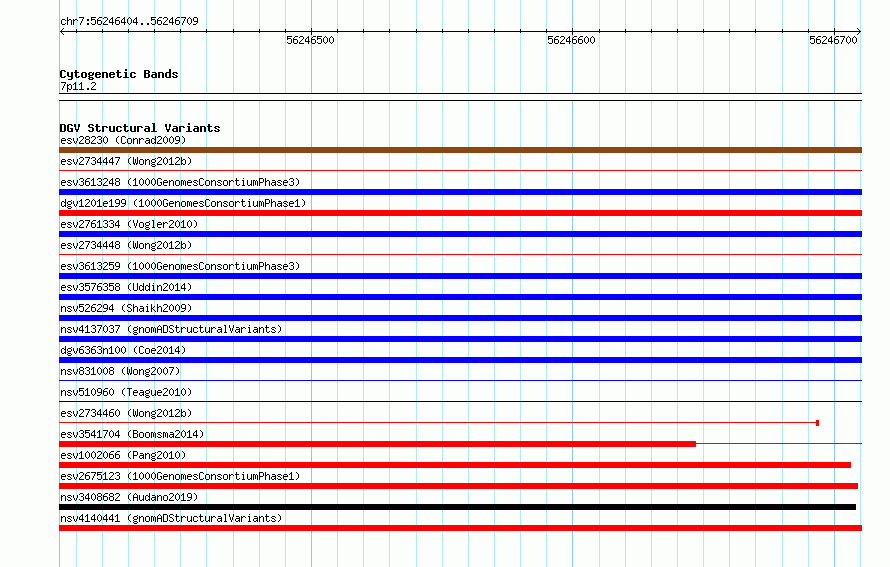The width and height of the screenshot is (890, 567).
Task: Select the red esv2675123 variant bar
Action: click(459, 486)
